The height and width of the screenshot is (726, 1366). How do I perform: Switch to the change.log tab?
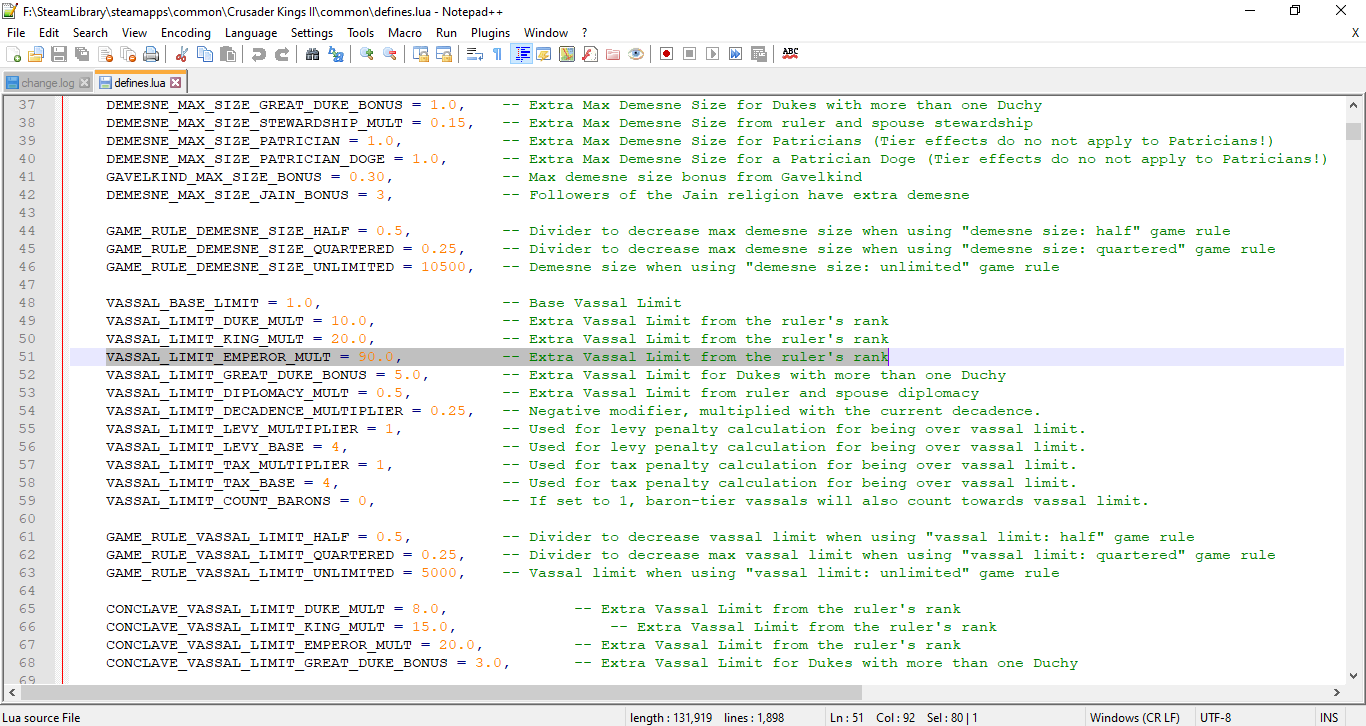[47, 83]
